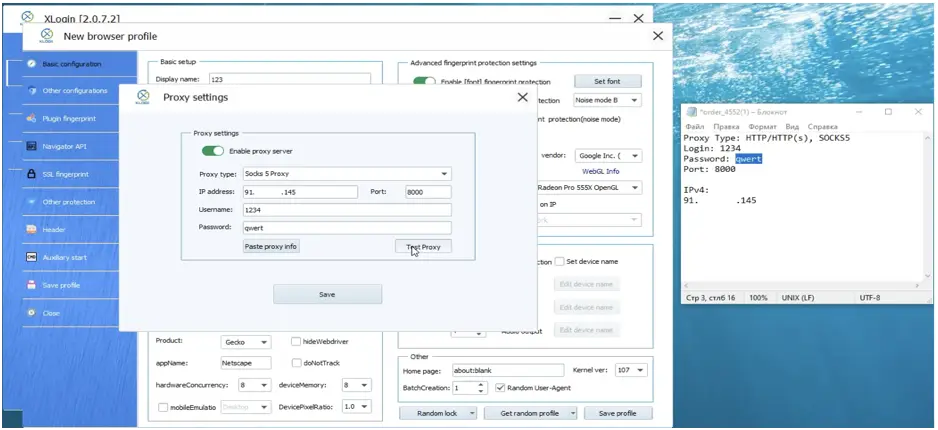Click highlighted 'qwert' text in Notepad
Image resolution: width=938 pixels, height=430 pixels.
coord(748,159)
